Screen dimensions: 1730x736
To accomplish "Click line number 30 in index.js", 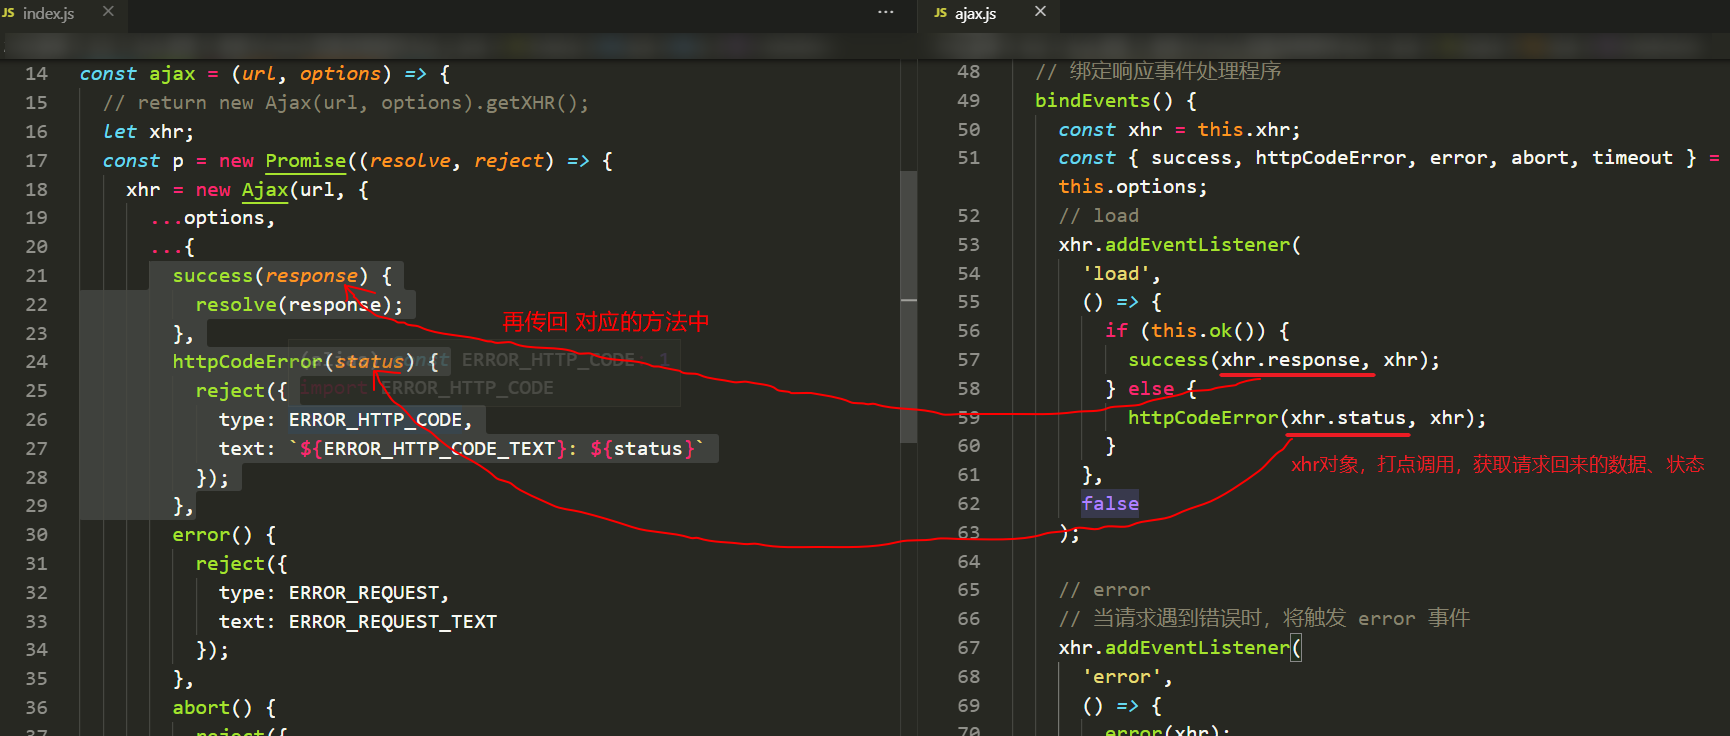I will tap(36, 535).
